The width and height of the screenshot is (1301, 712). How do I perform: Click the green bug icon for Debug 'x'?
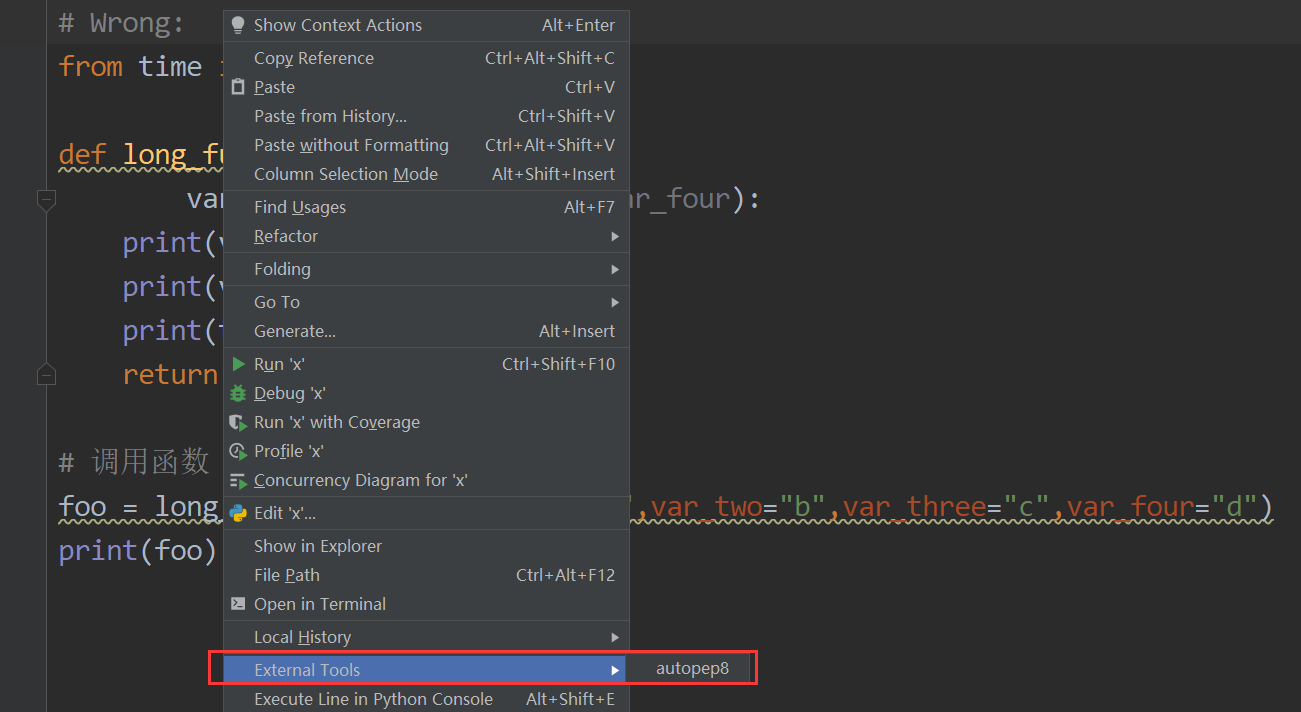pos(238,393)
